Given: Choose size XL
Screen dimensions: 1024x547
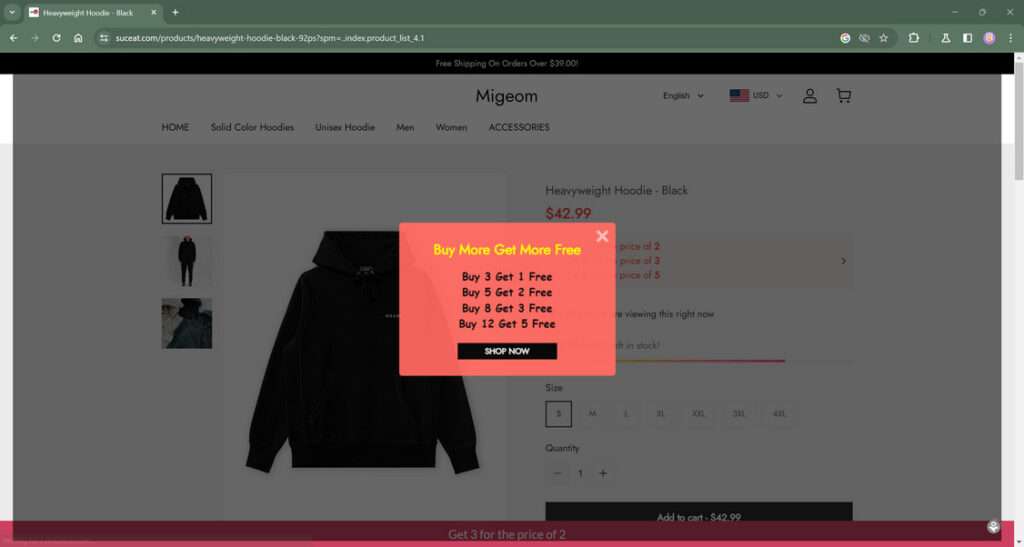Looking at the screenshot, I should pyautogui.click(x=660, y=414).
